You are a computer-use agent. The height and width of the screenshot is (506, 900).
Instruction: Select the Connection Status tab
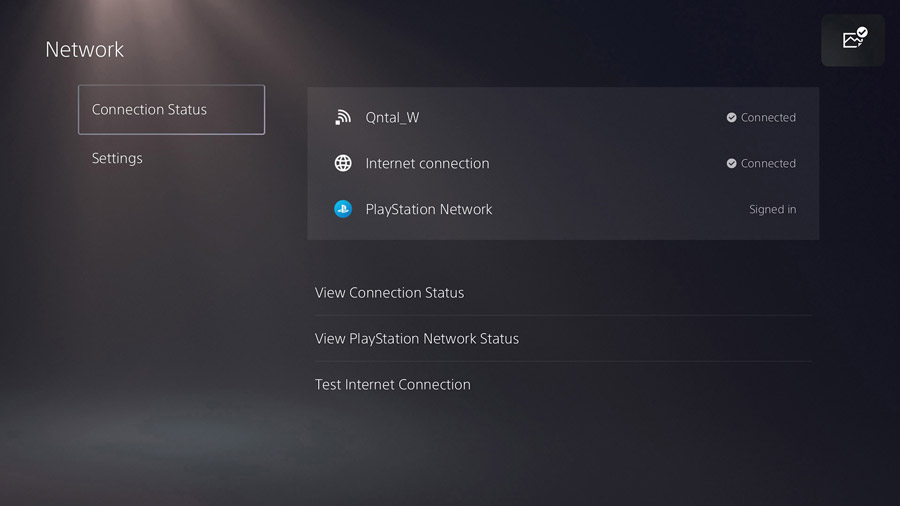[171, 110]
